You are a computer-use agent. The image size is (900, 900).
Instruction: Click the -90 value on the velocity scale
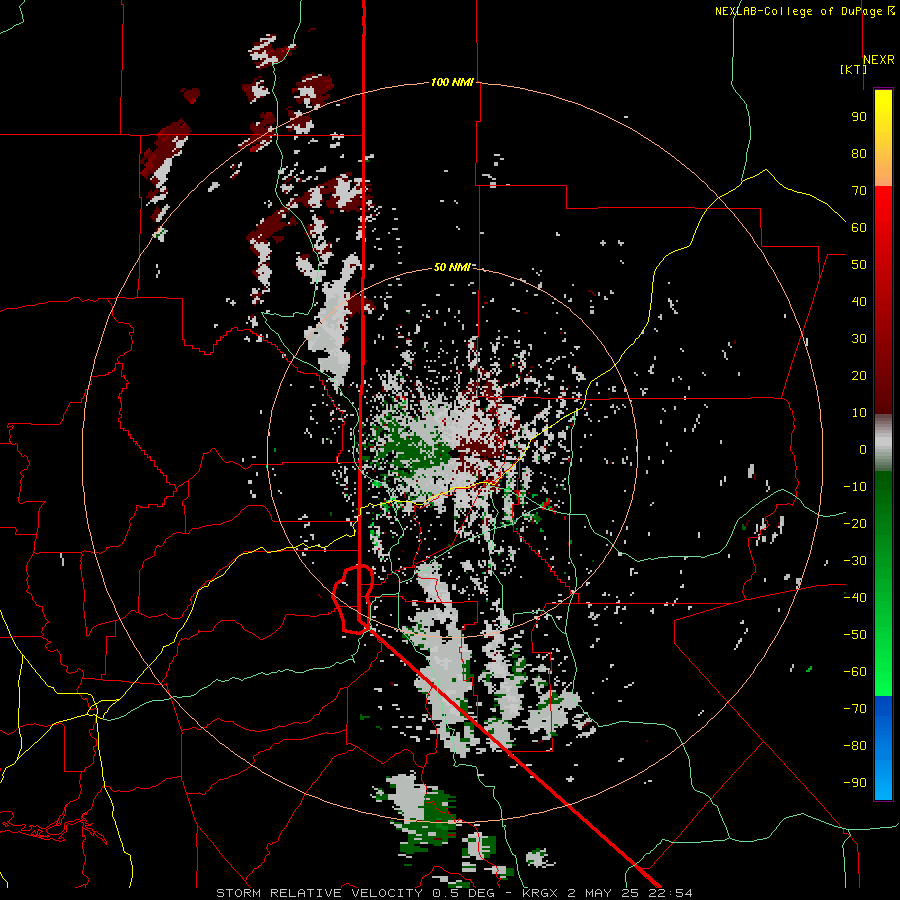coord(855,782)
